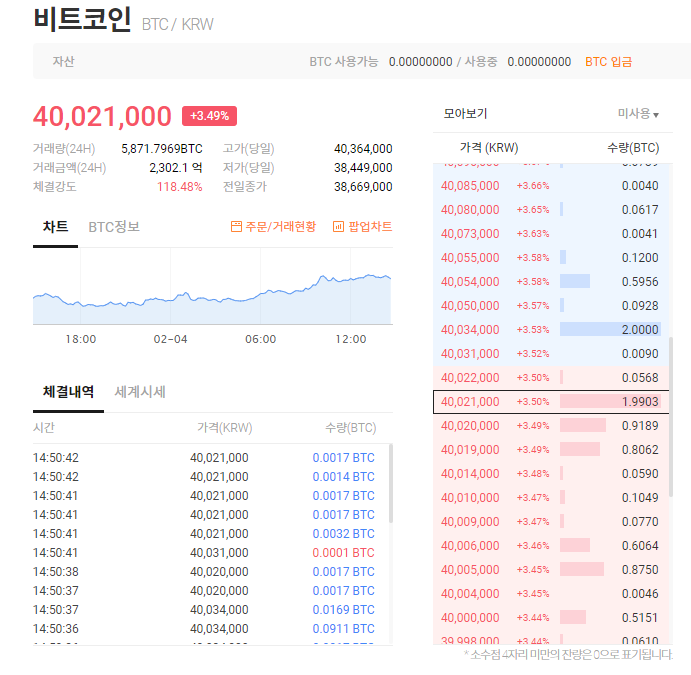The height and width of the screenshot is (675, 691).
Task: Select order book price 40,031,000
Action: (470, 353)
